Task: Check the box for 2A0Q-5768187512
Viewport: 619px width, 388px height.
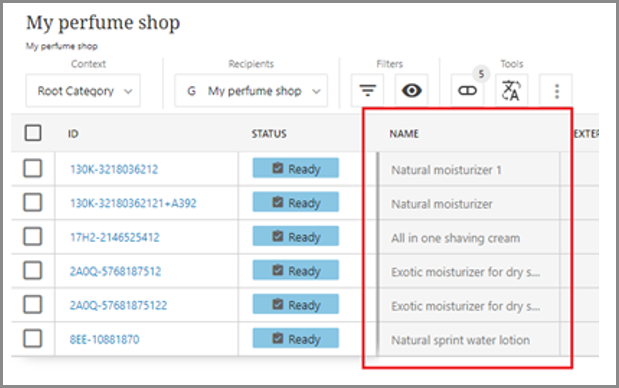Action: 32,271
